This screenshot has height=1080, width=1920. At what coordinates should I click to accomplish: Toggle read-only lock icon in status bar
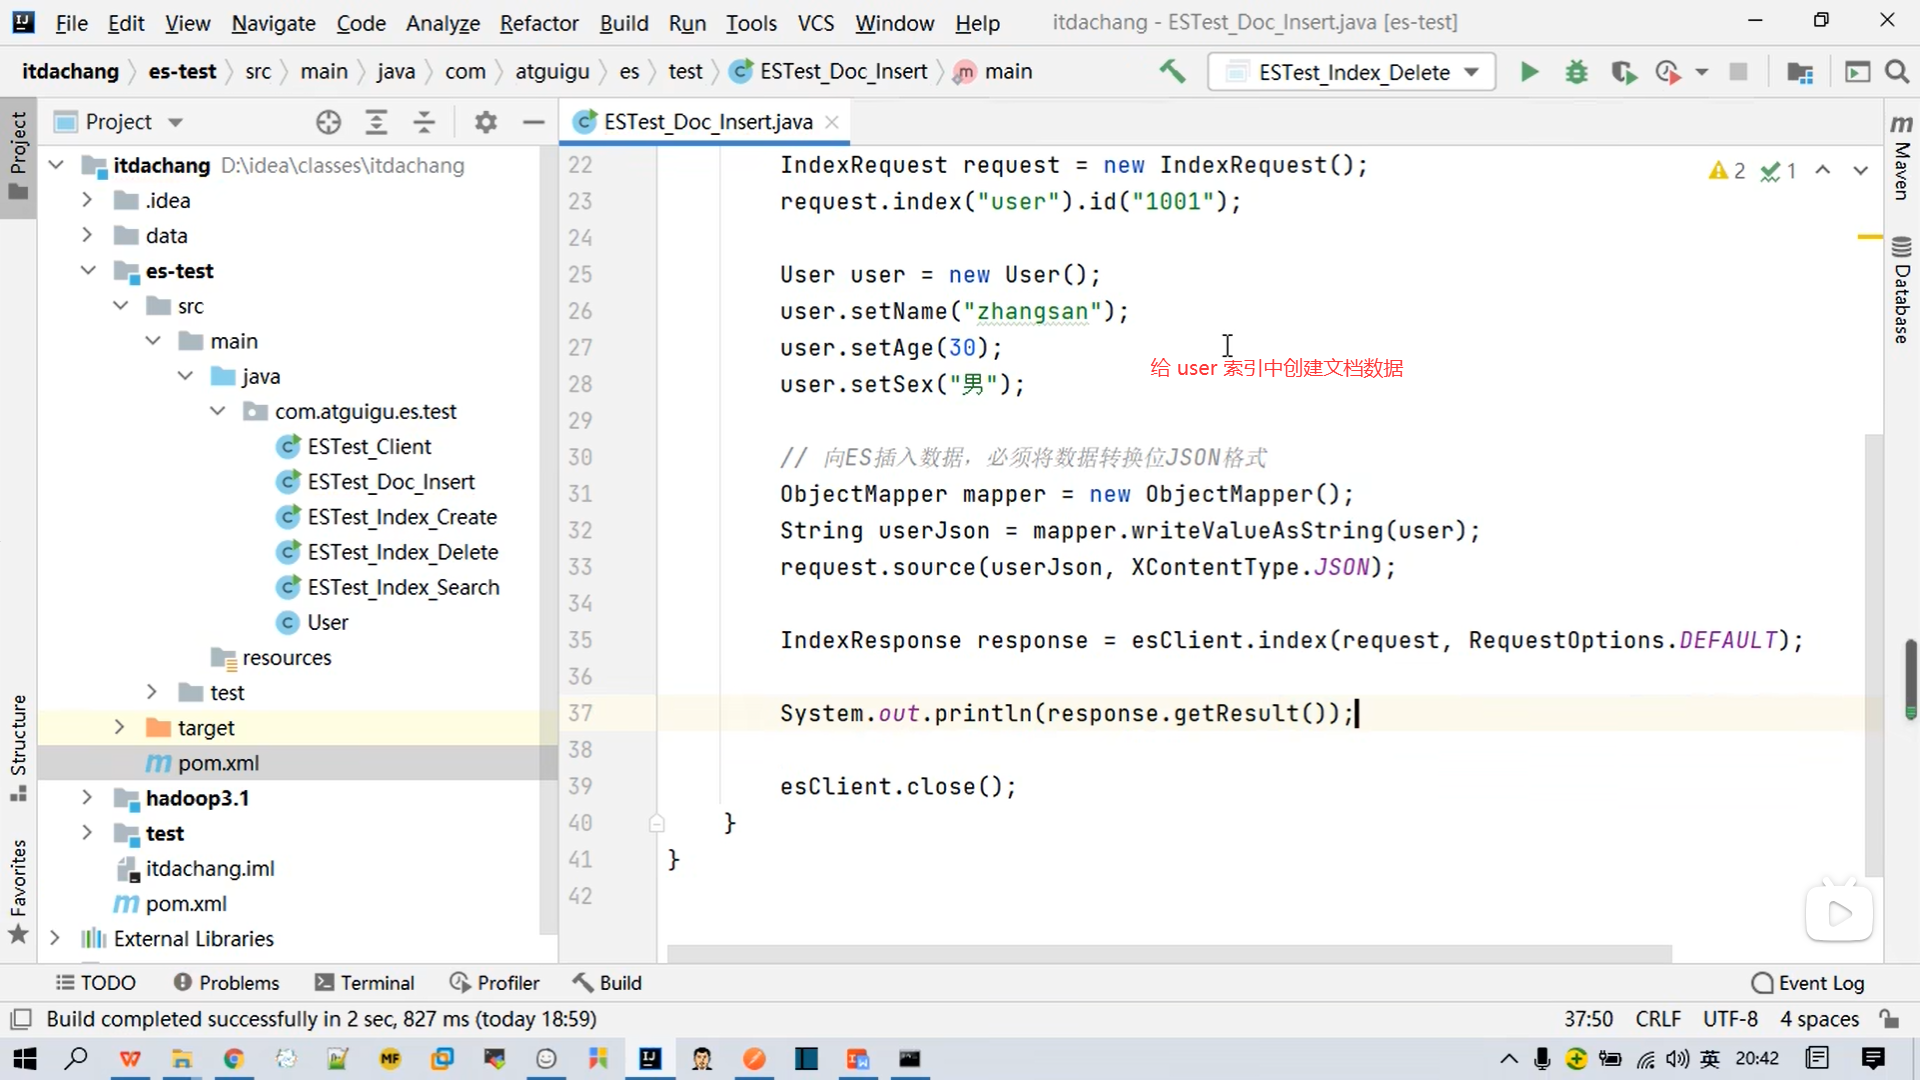point(1889,1019)
